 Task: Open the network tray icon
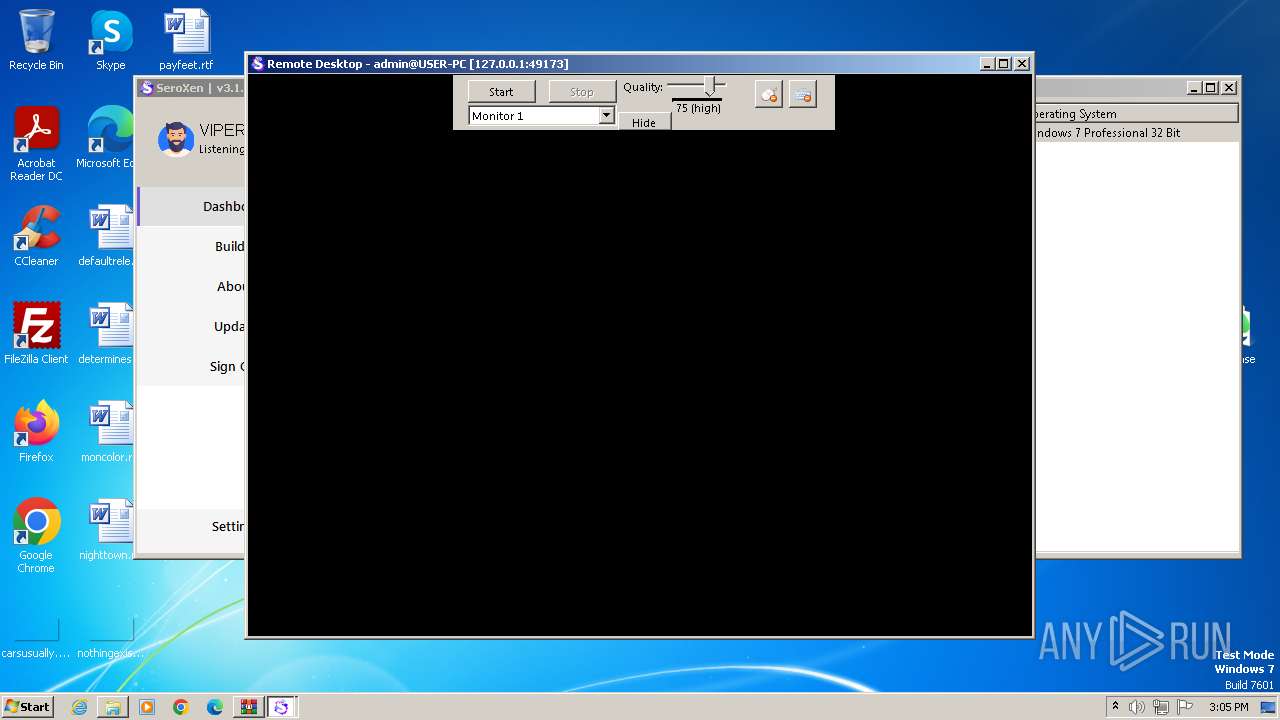[1160, 707]
